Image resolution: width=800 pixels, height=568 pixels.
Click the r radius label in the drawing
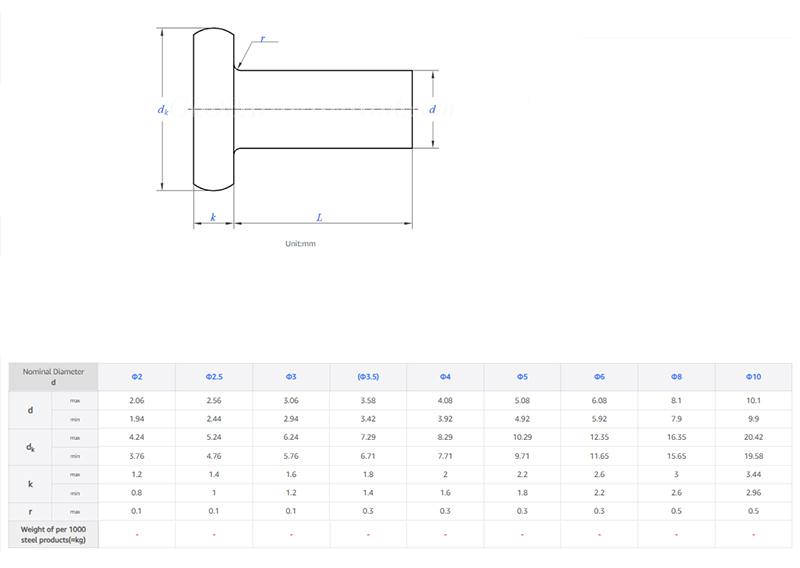coord(262,39)
